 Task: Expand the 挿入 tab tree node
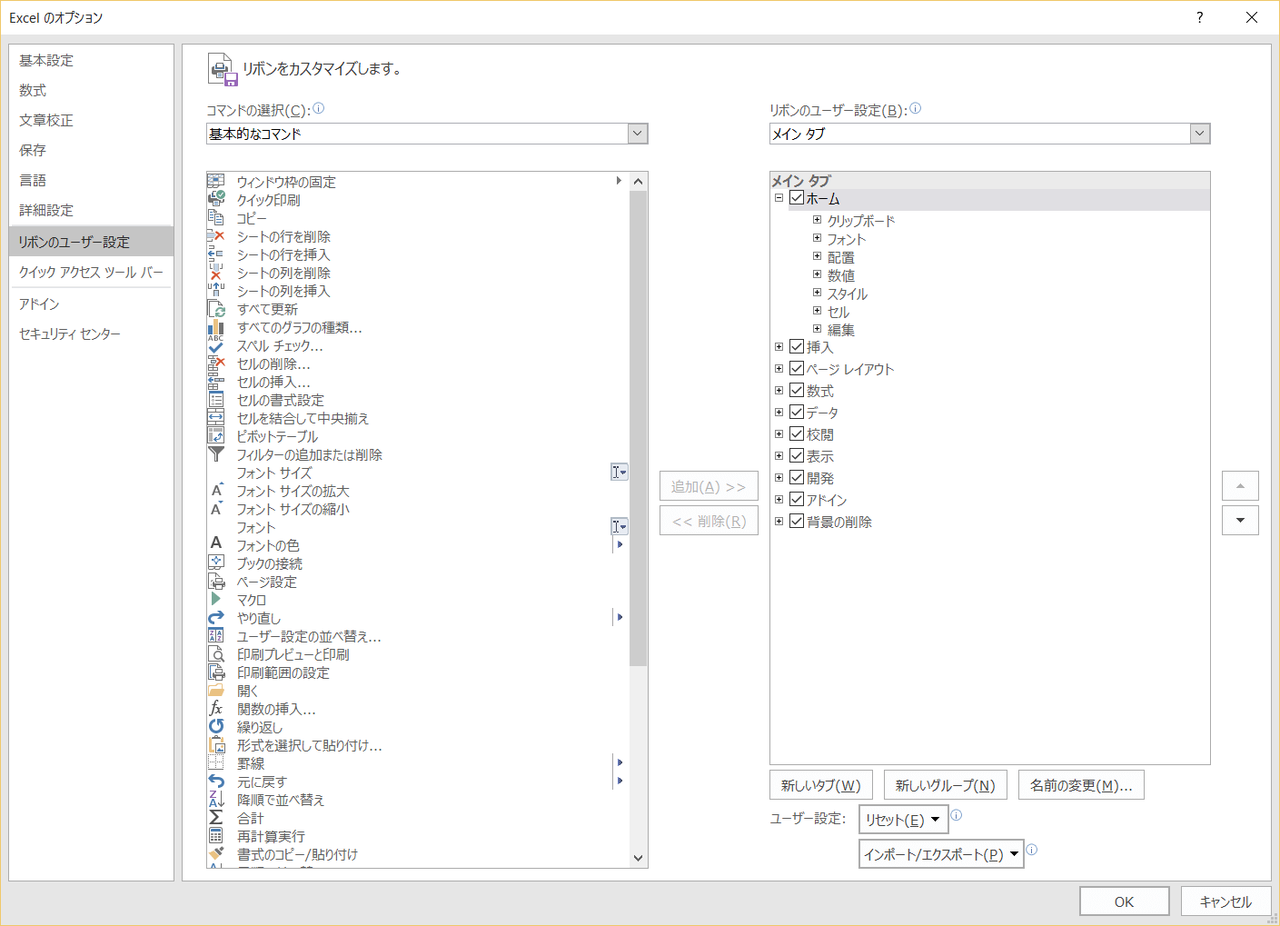[779, 347]
